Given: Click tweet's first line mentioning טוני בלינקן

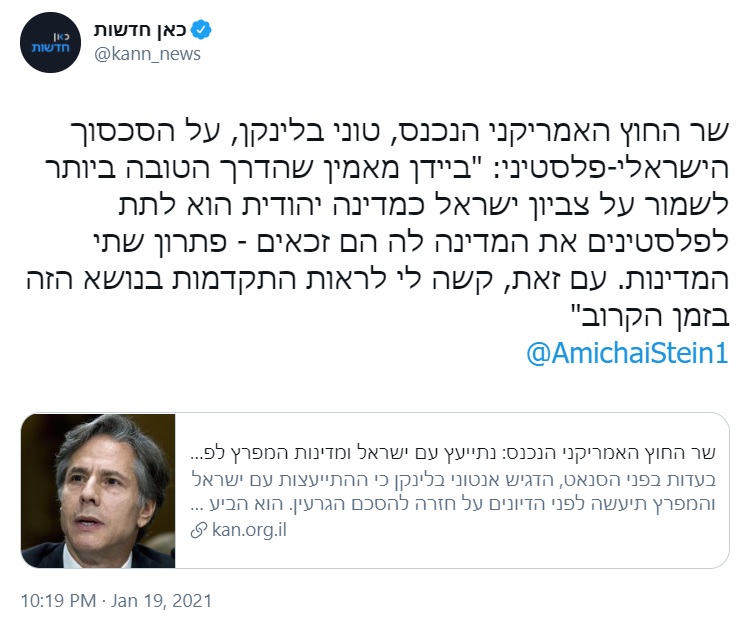Looking at the screenshot, I should click(399, 131).
